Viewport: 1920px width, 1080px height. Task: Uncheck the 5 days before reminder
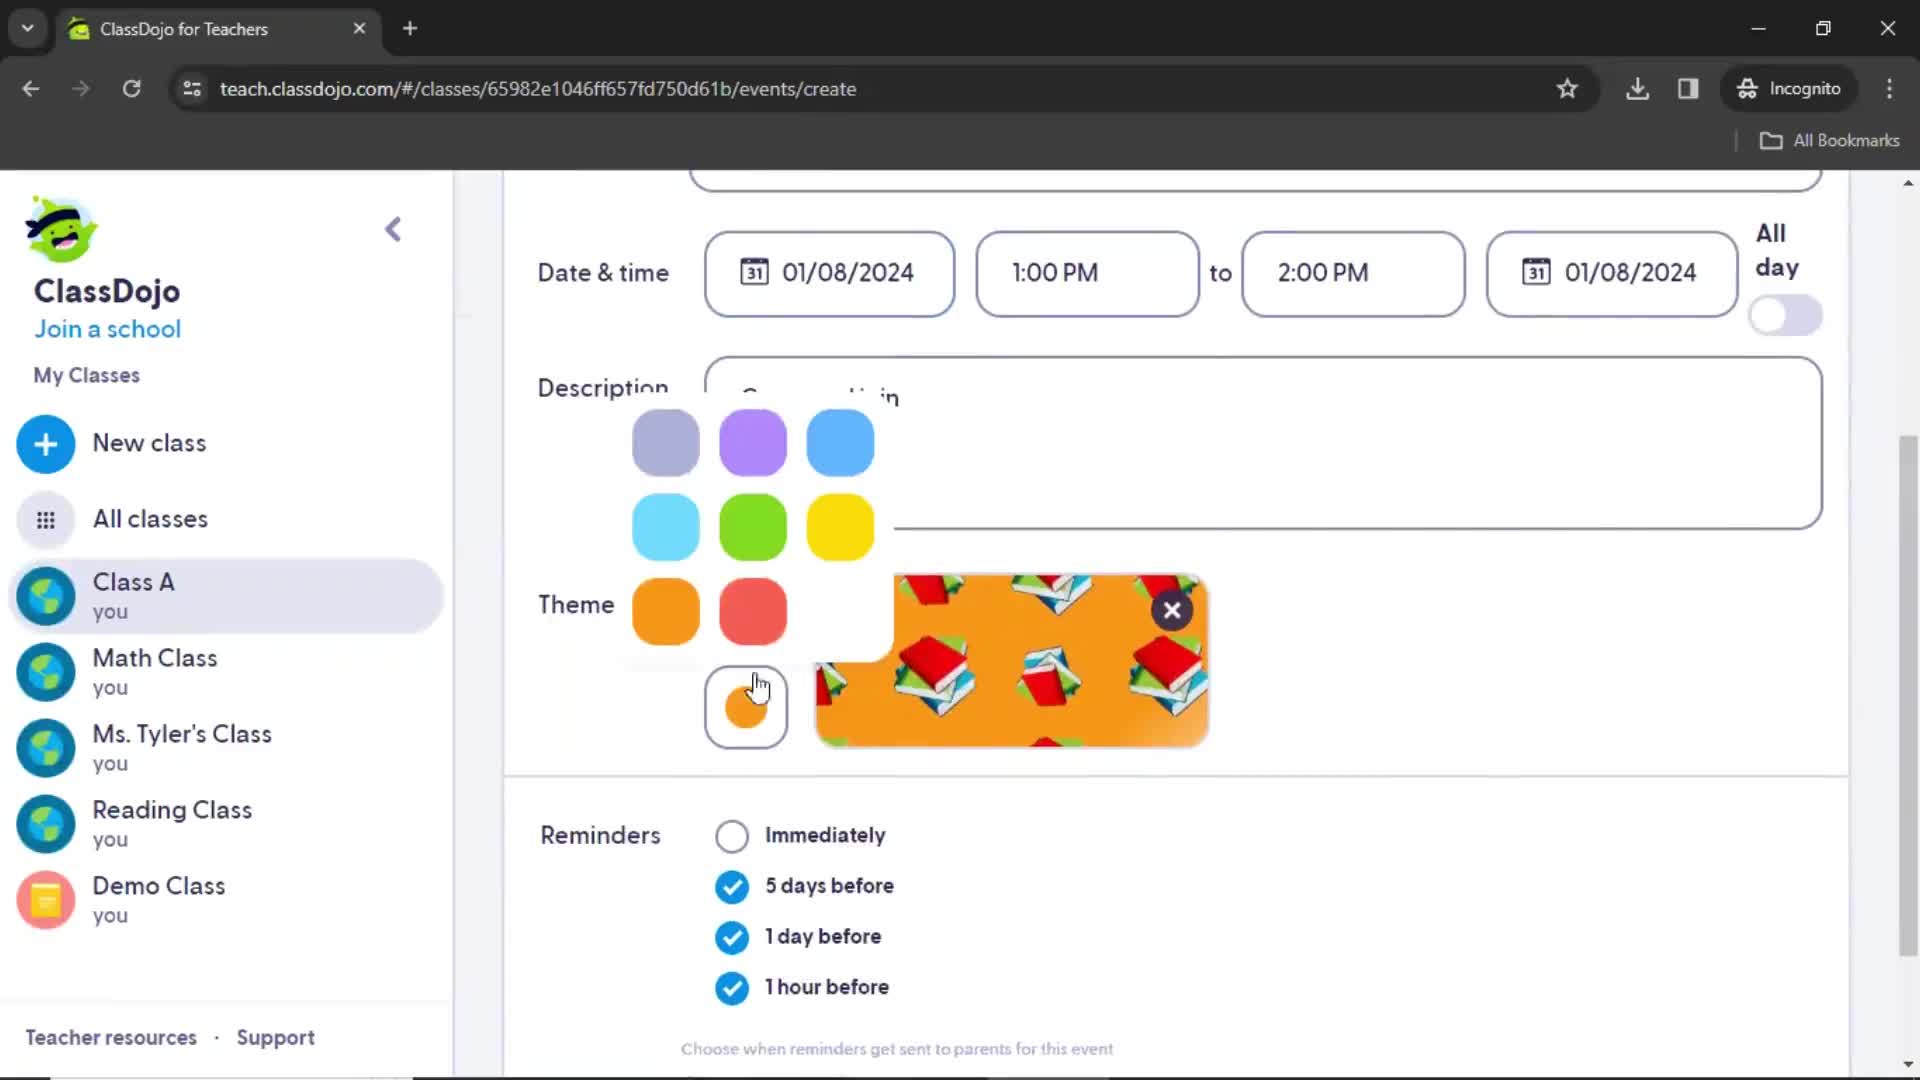tap(732, 887)
